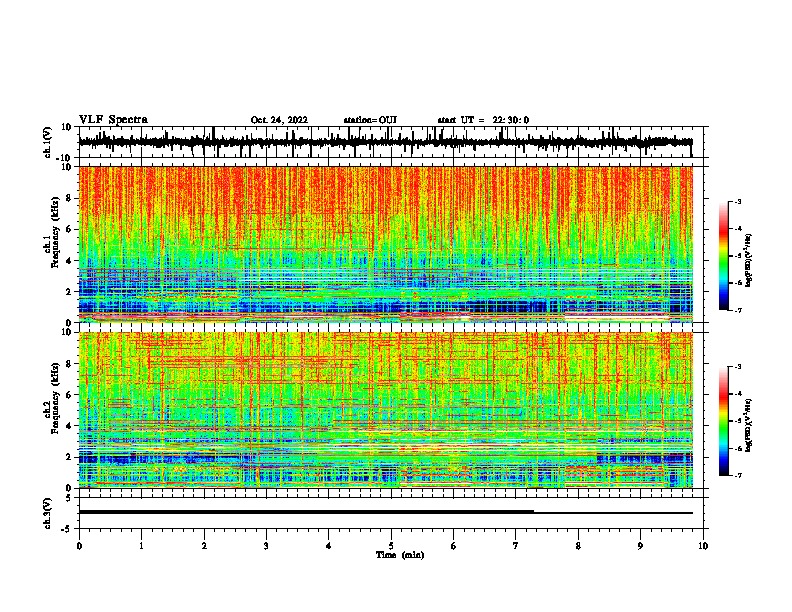792x612 pixels.
Task: Click the time axis tick label "9"
Action: pyautogui.click(x=640, y=546)
